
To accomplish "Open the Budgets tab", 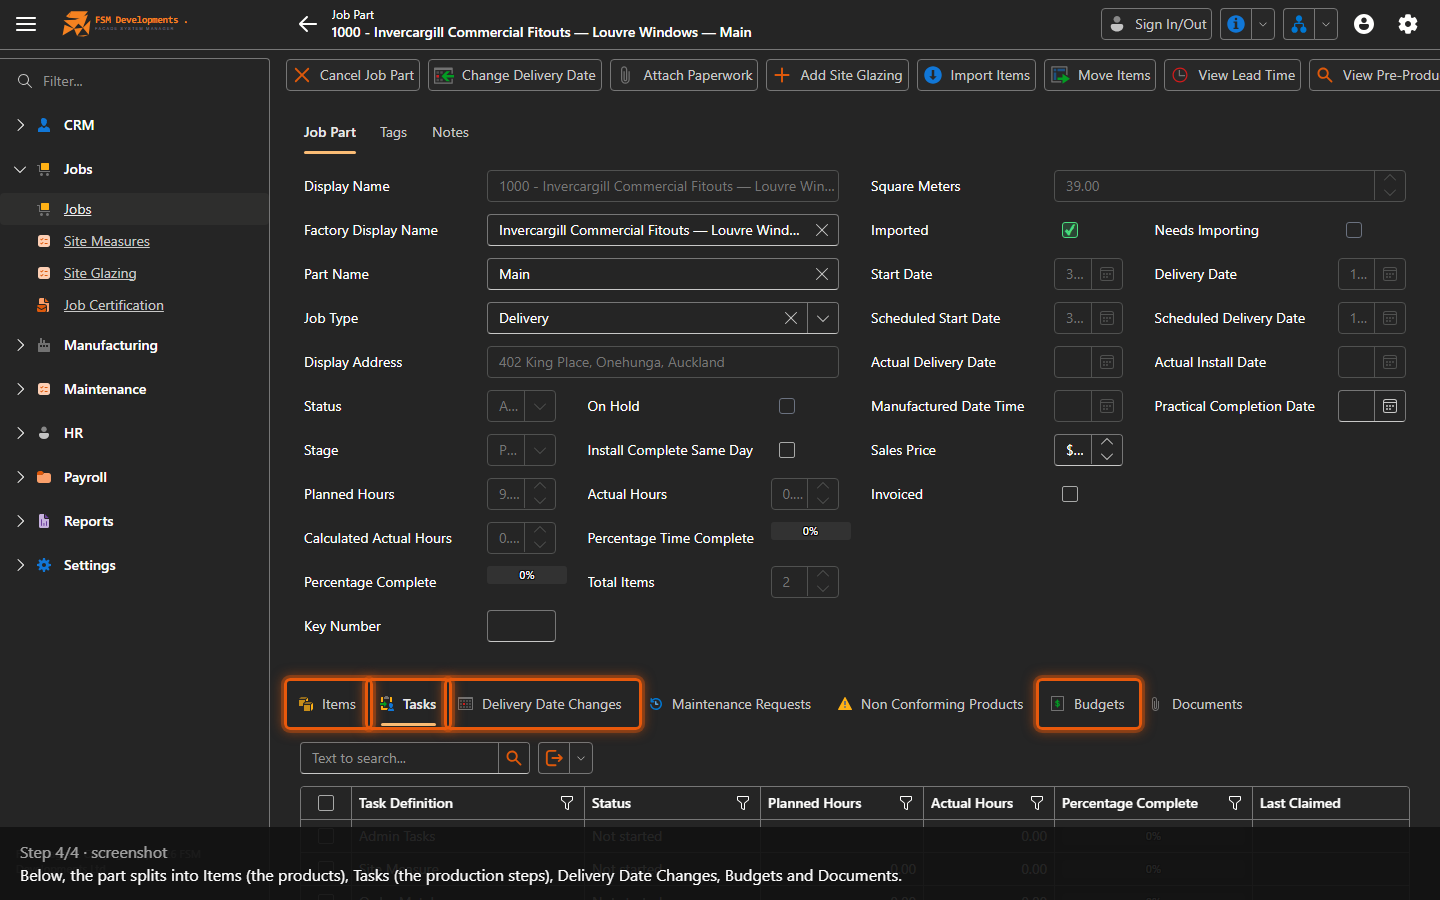I will tap(1088, 704).
